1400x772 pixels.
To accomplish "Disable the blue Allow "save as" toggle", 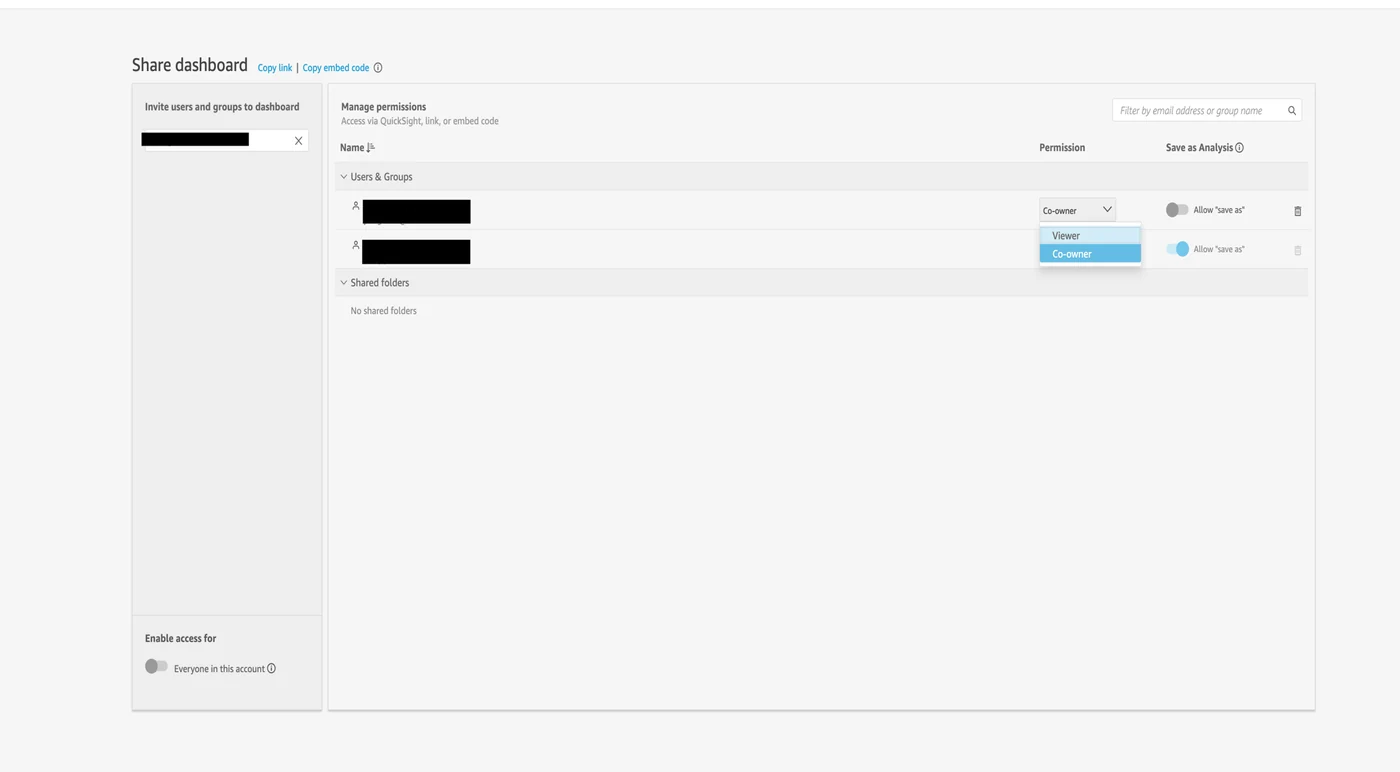I will (1177, 249).
